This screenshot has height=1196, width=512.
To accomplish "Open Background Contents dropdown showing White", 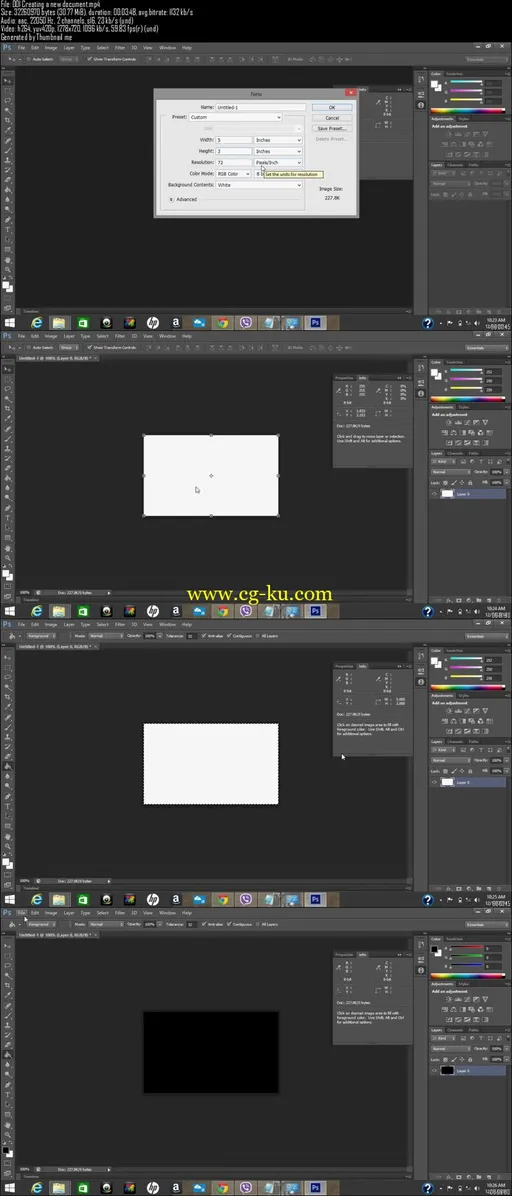I will pos(259,185).
